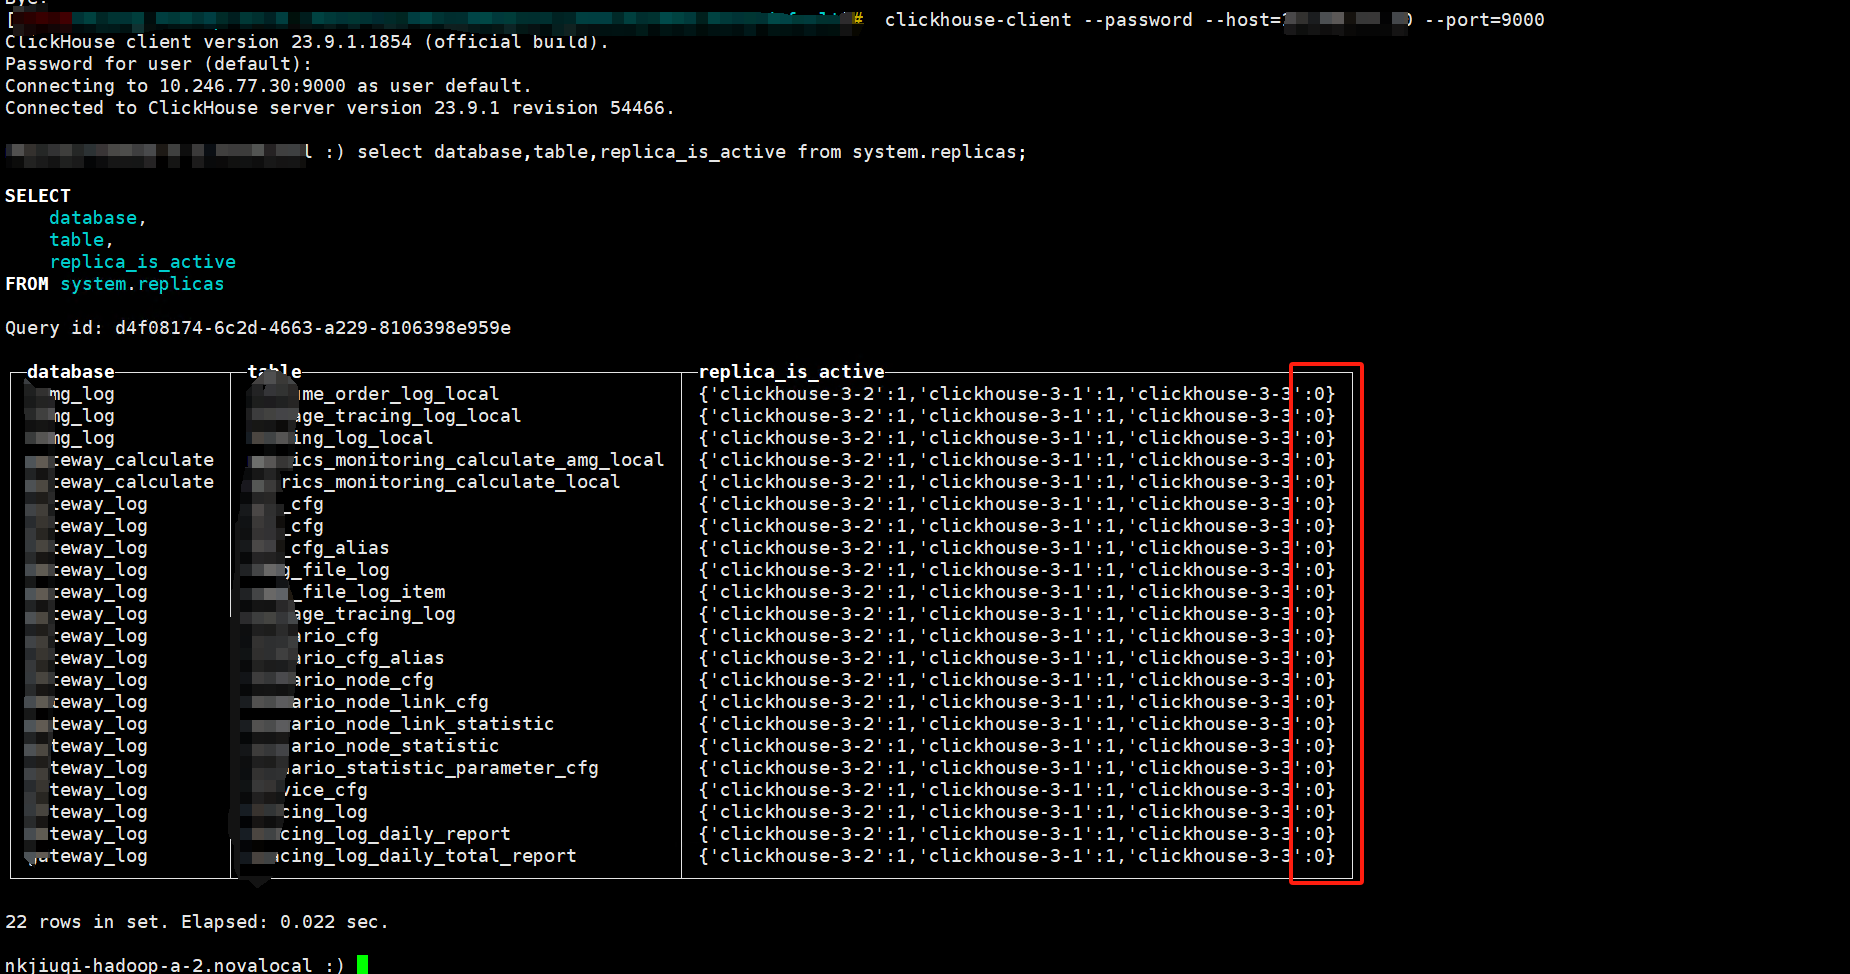Click the 'nkjiuqi-hadoop-a-2.novalocal :)' prompt at bottom
1850x974 pixels.
pyautogui.click(x=175, y=965)
